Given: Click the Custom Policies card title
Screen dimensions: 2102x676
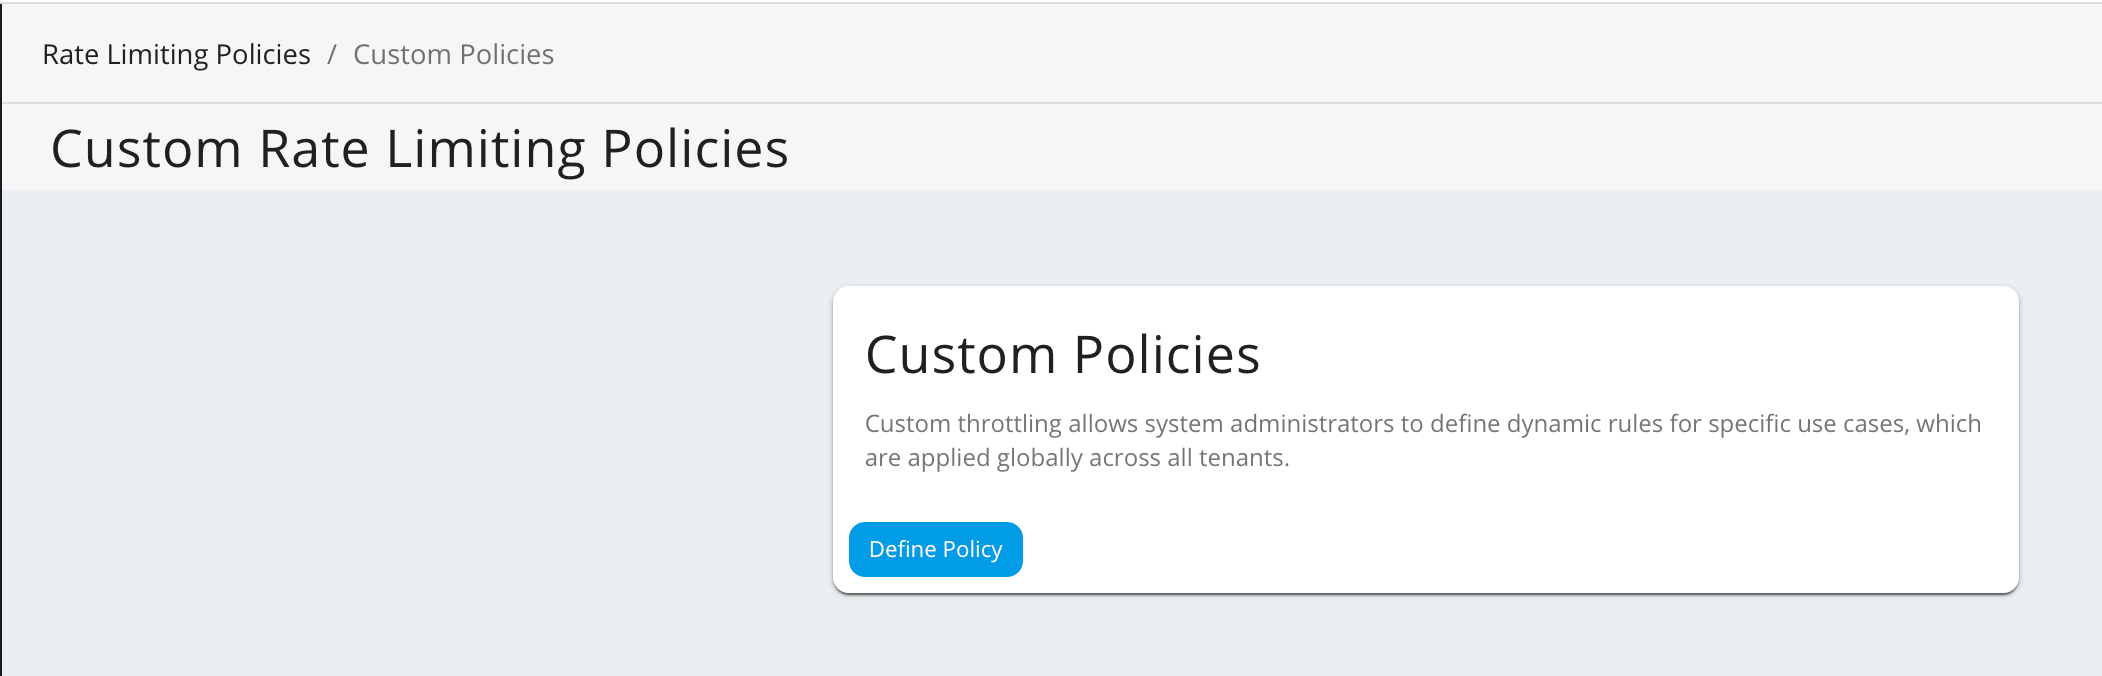Looking at the screenshot, I should pos(1062,354).
